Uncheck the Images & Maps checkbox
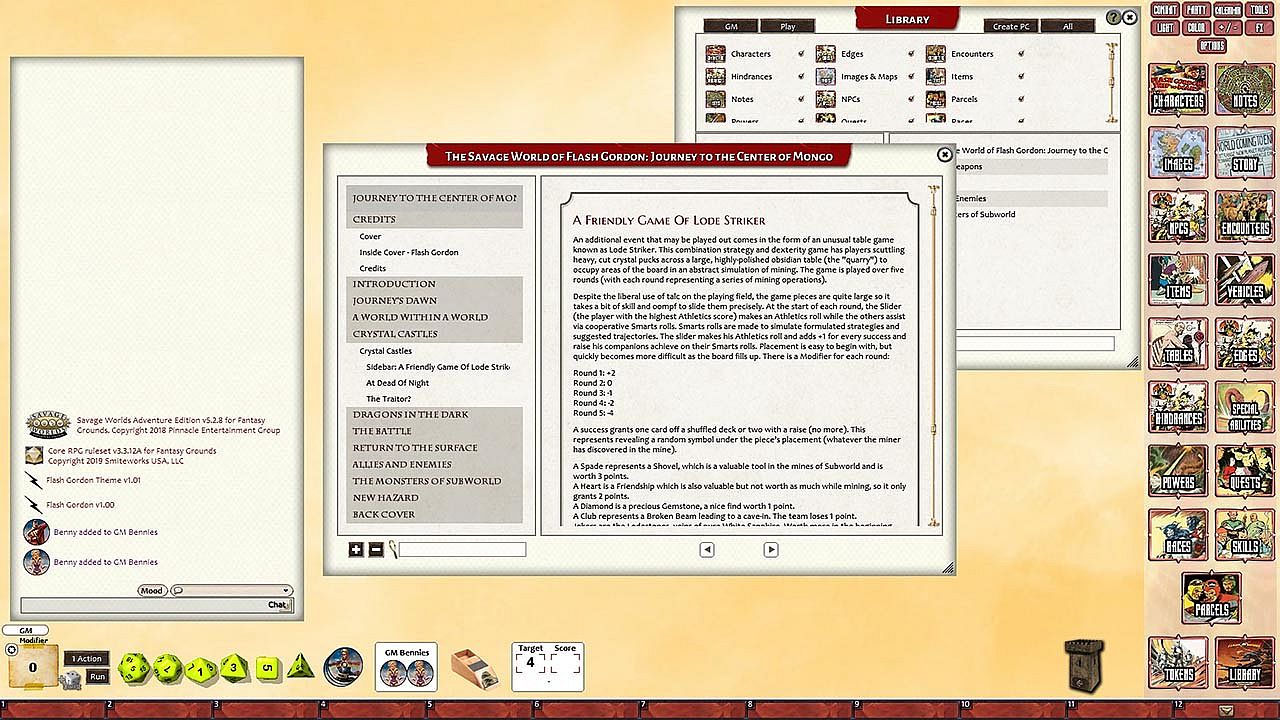Image resolution: width=1280 pixels, height=720 pixels. click(911, 77)
